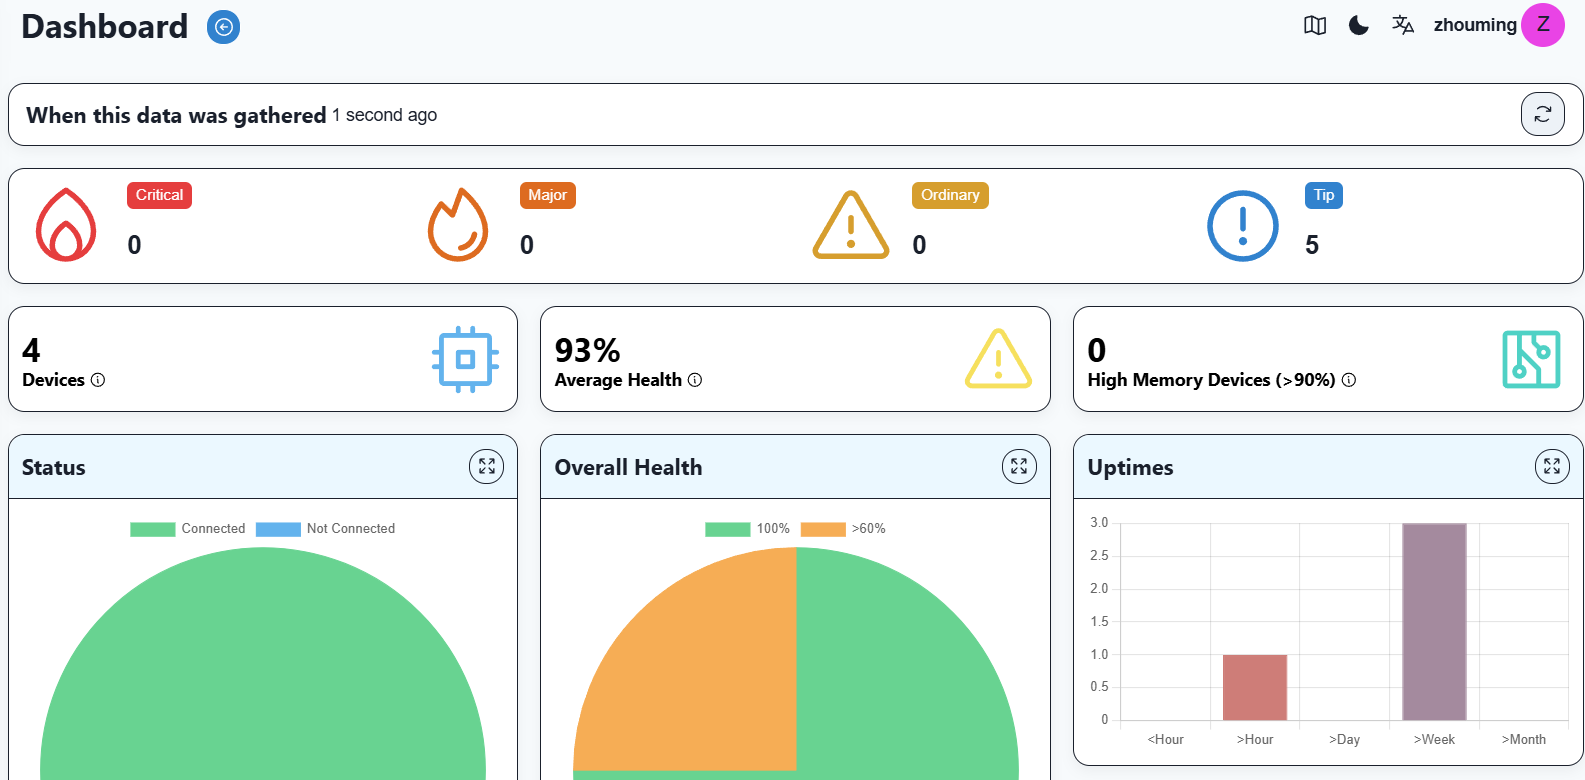This screenshot has width=1585, height=780.
Task: Click the Tip count value 5
Action: [1312, 245]
